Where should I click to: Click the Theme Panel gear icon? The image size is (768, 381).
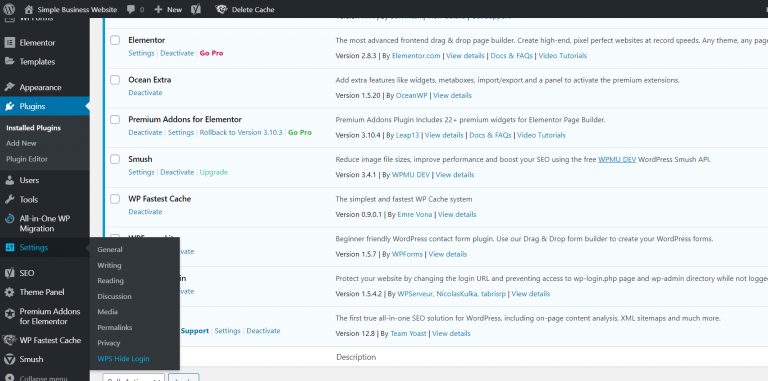[x=9, y=292]
